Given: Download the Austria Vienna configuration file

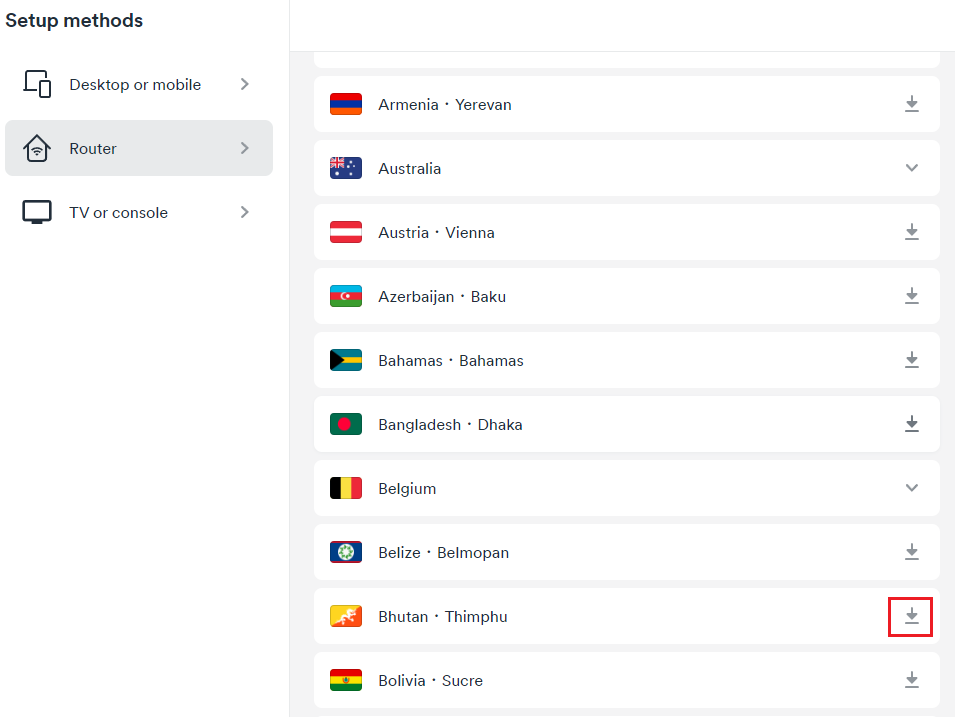Looking at the screenshot, I should (x=911, y=232).
